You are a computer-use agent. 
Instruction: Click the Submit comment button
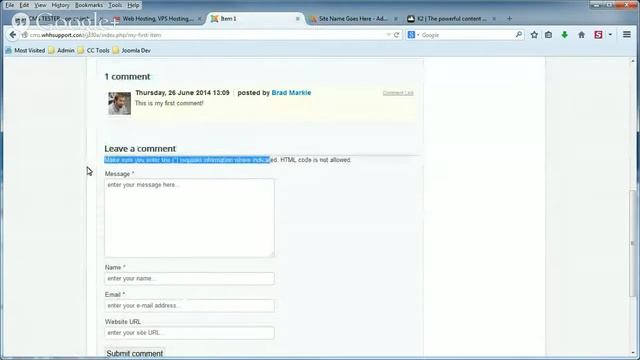(135, 353)
